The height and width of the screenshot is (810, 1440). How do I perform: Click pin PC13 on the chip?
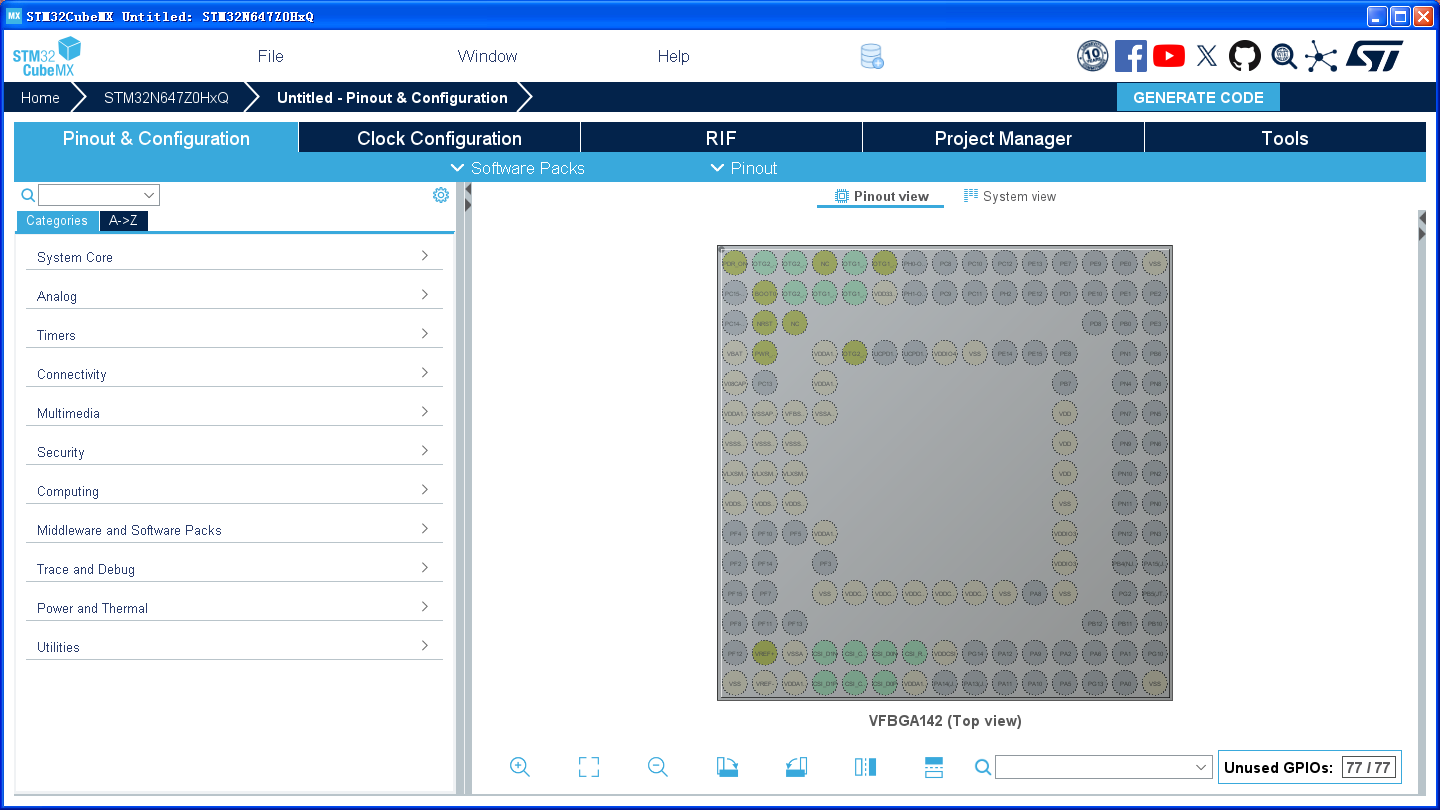click(765, 383)
